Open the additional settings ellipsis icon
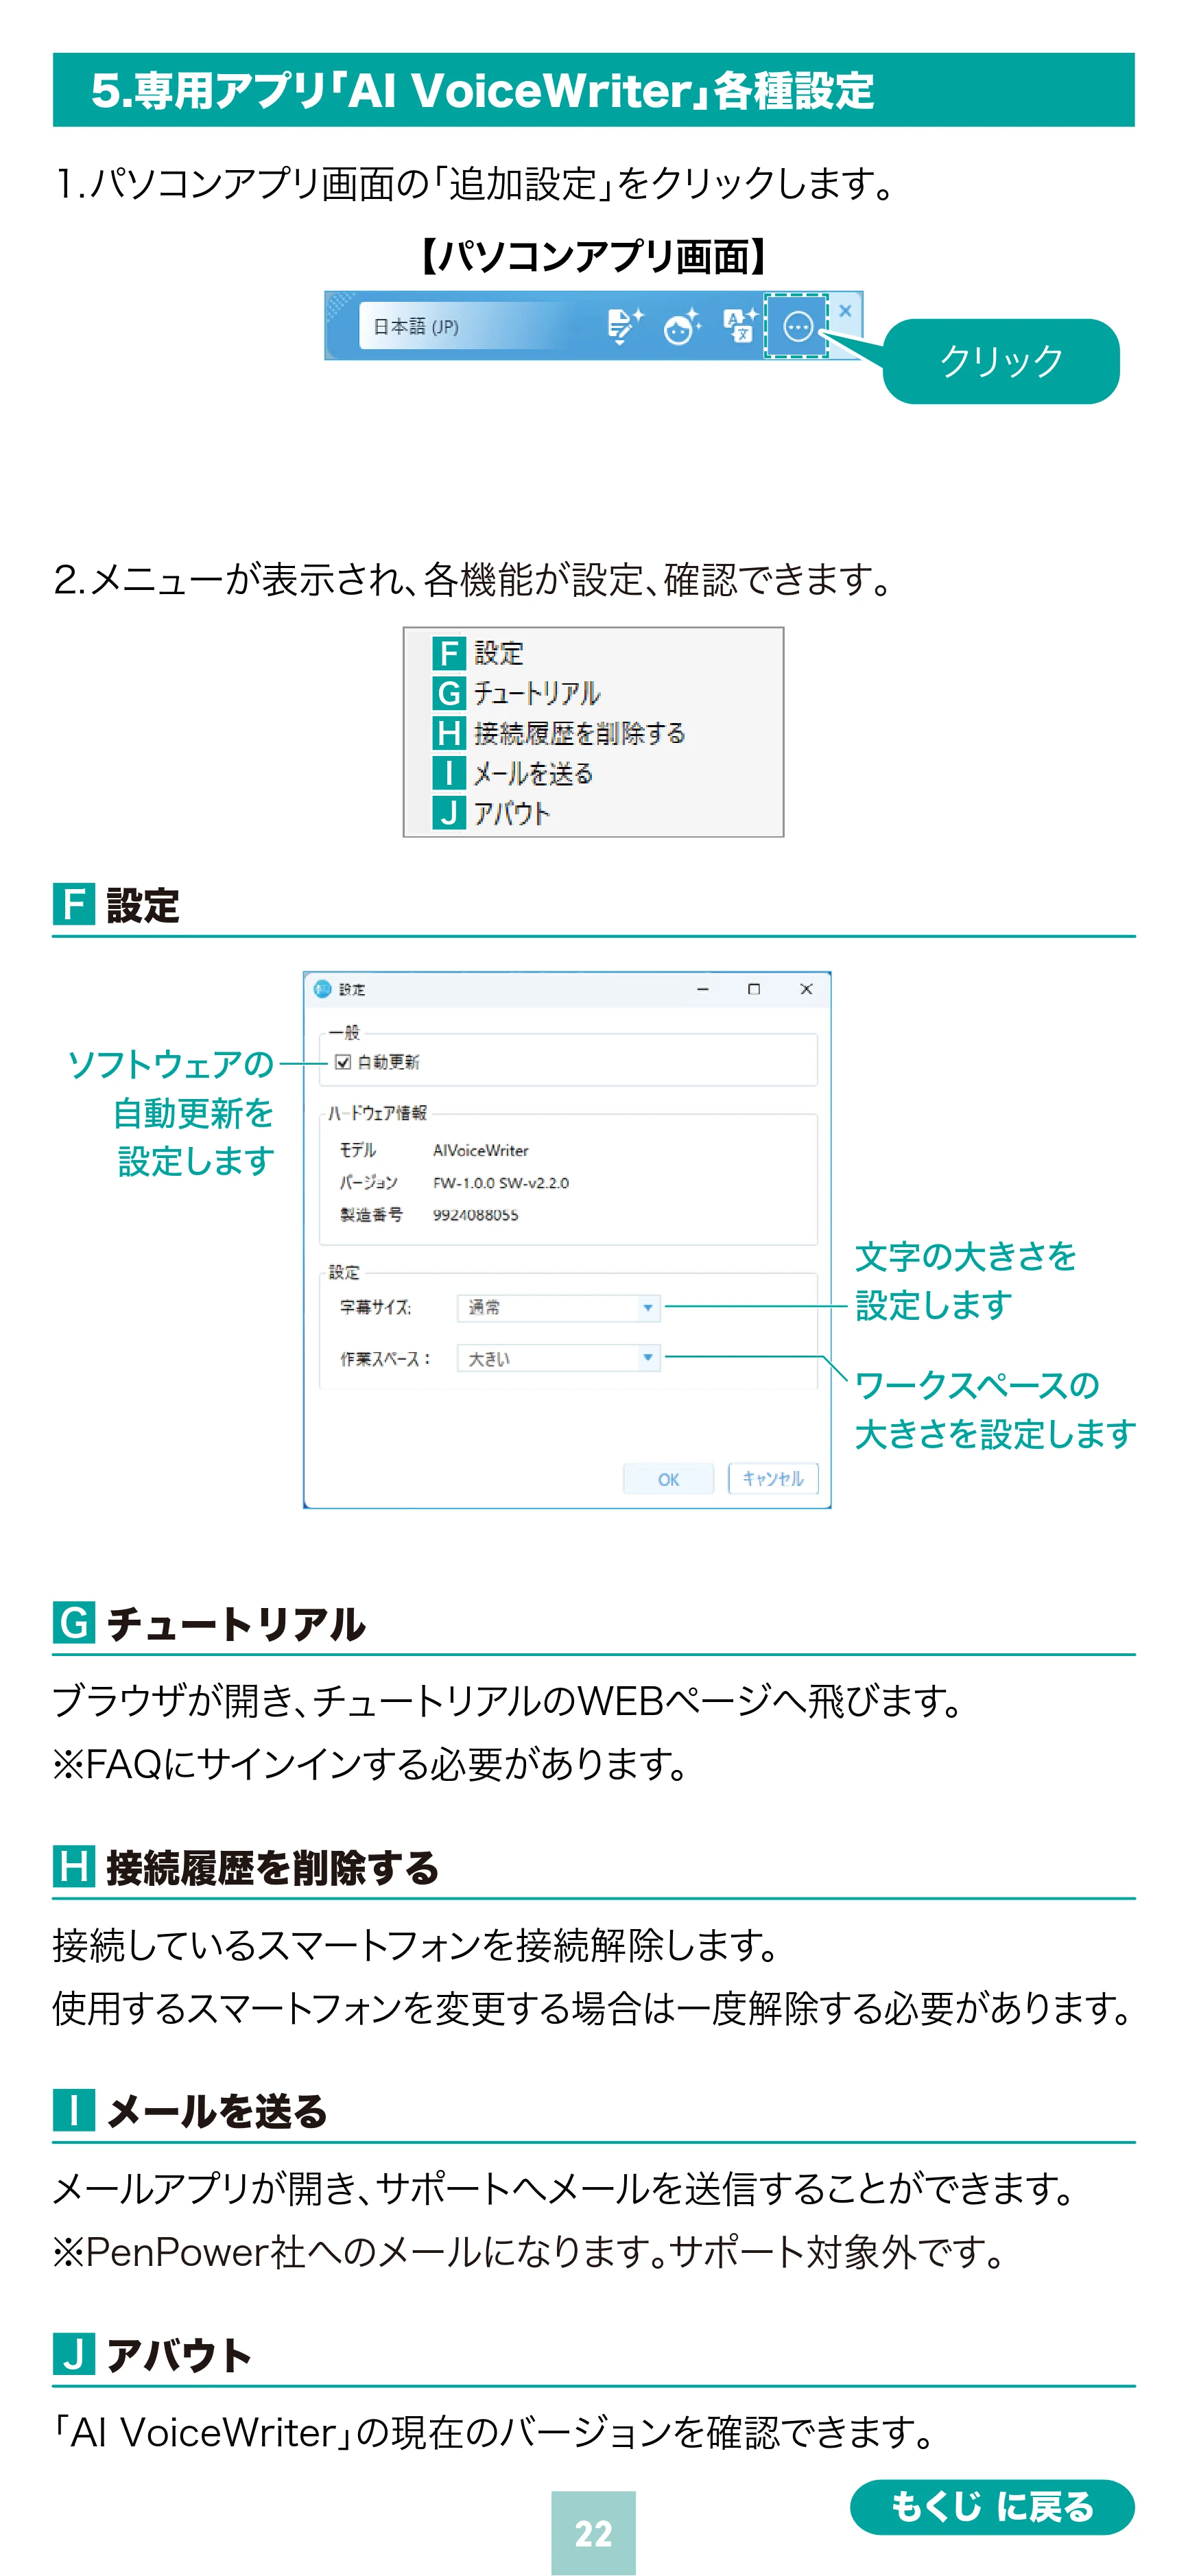 (x=797, y=326)
